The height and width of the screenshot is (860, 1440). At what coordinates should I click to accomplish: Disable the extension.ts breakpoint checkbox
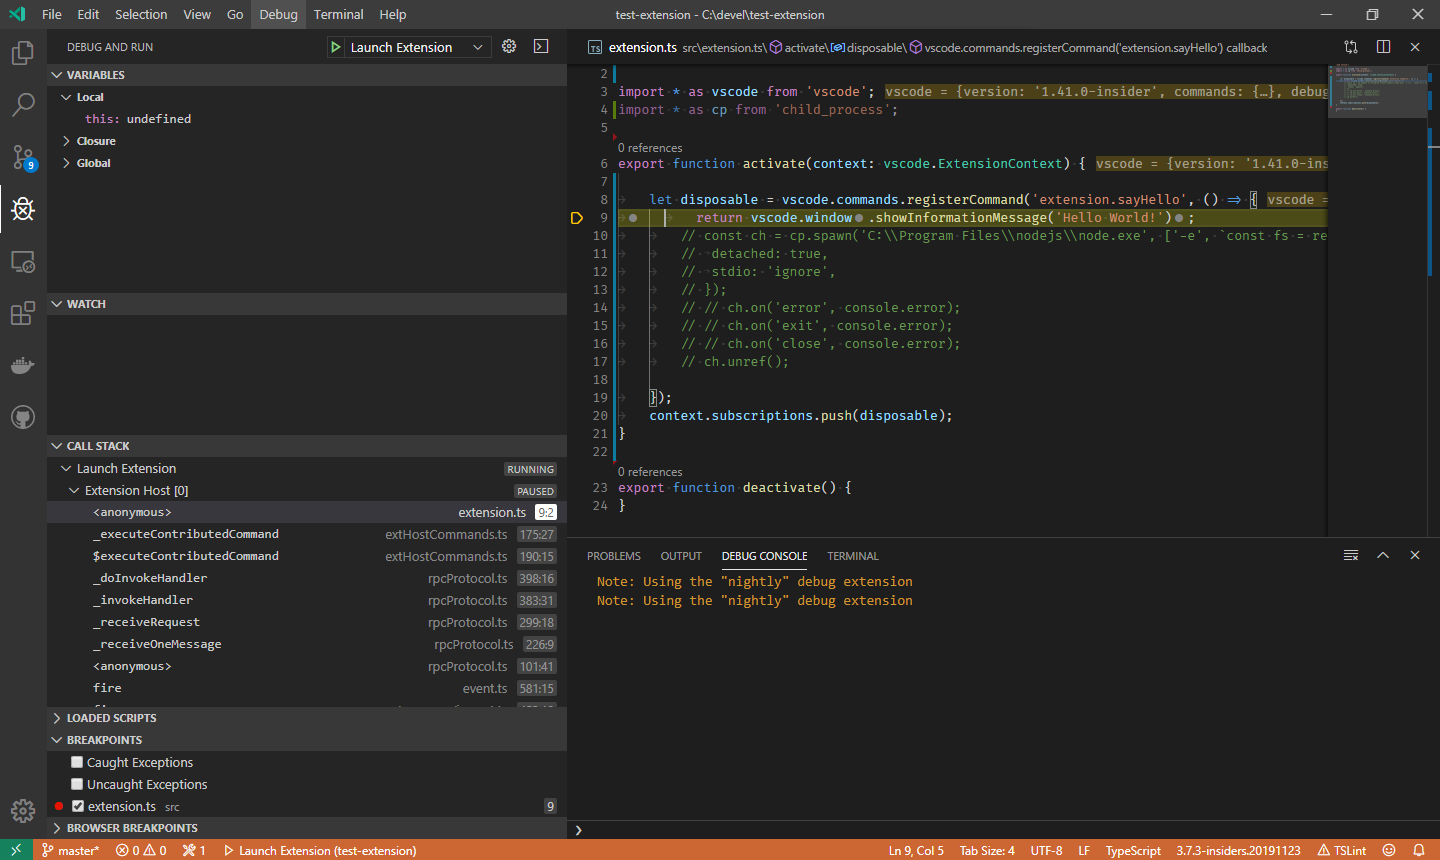click(77, 806)
